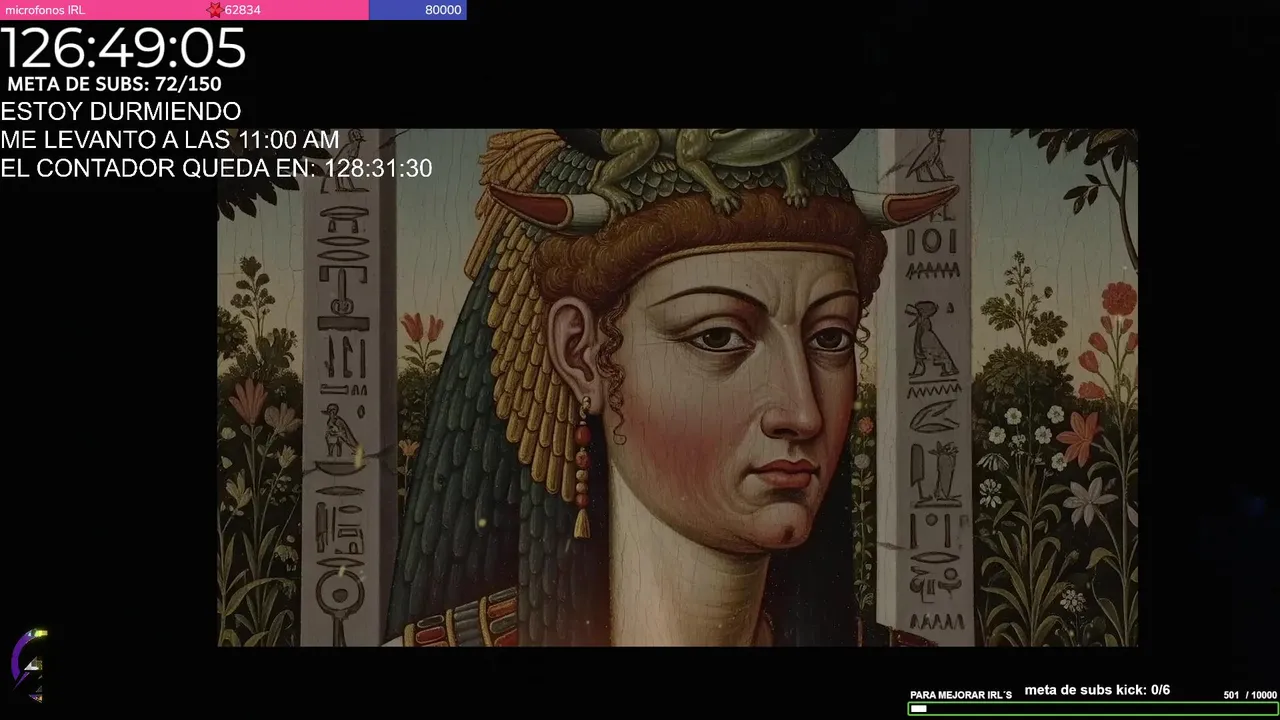Click the "microfonos IRL" label
Screen dimensions: 1280x720
pyautogui.click(x=45, y=10)
